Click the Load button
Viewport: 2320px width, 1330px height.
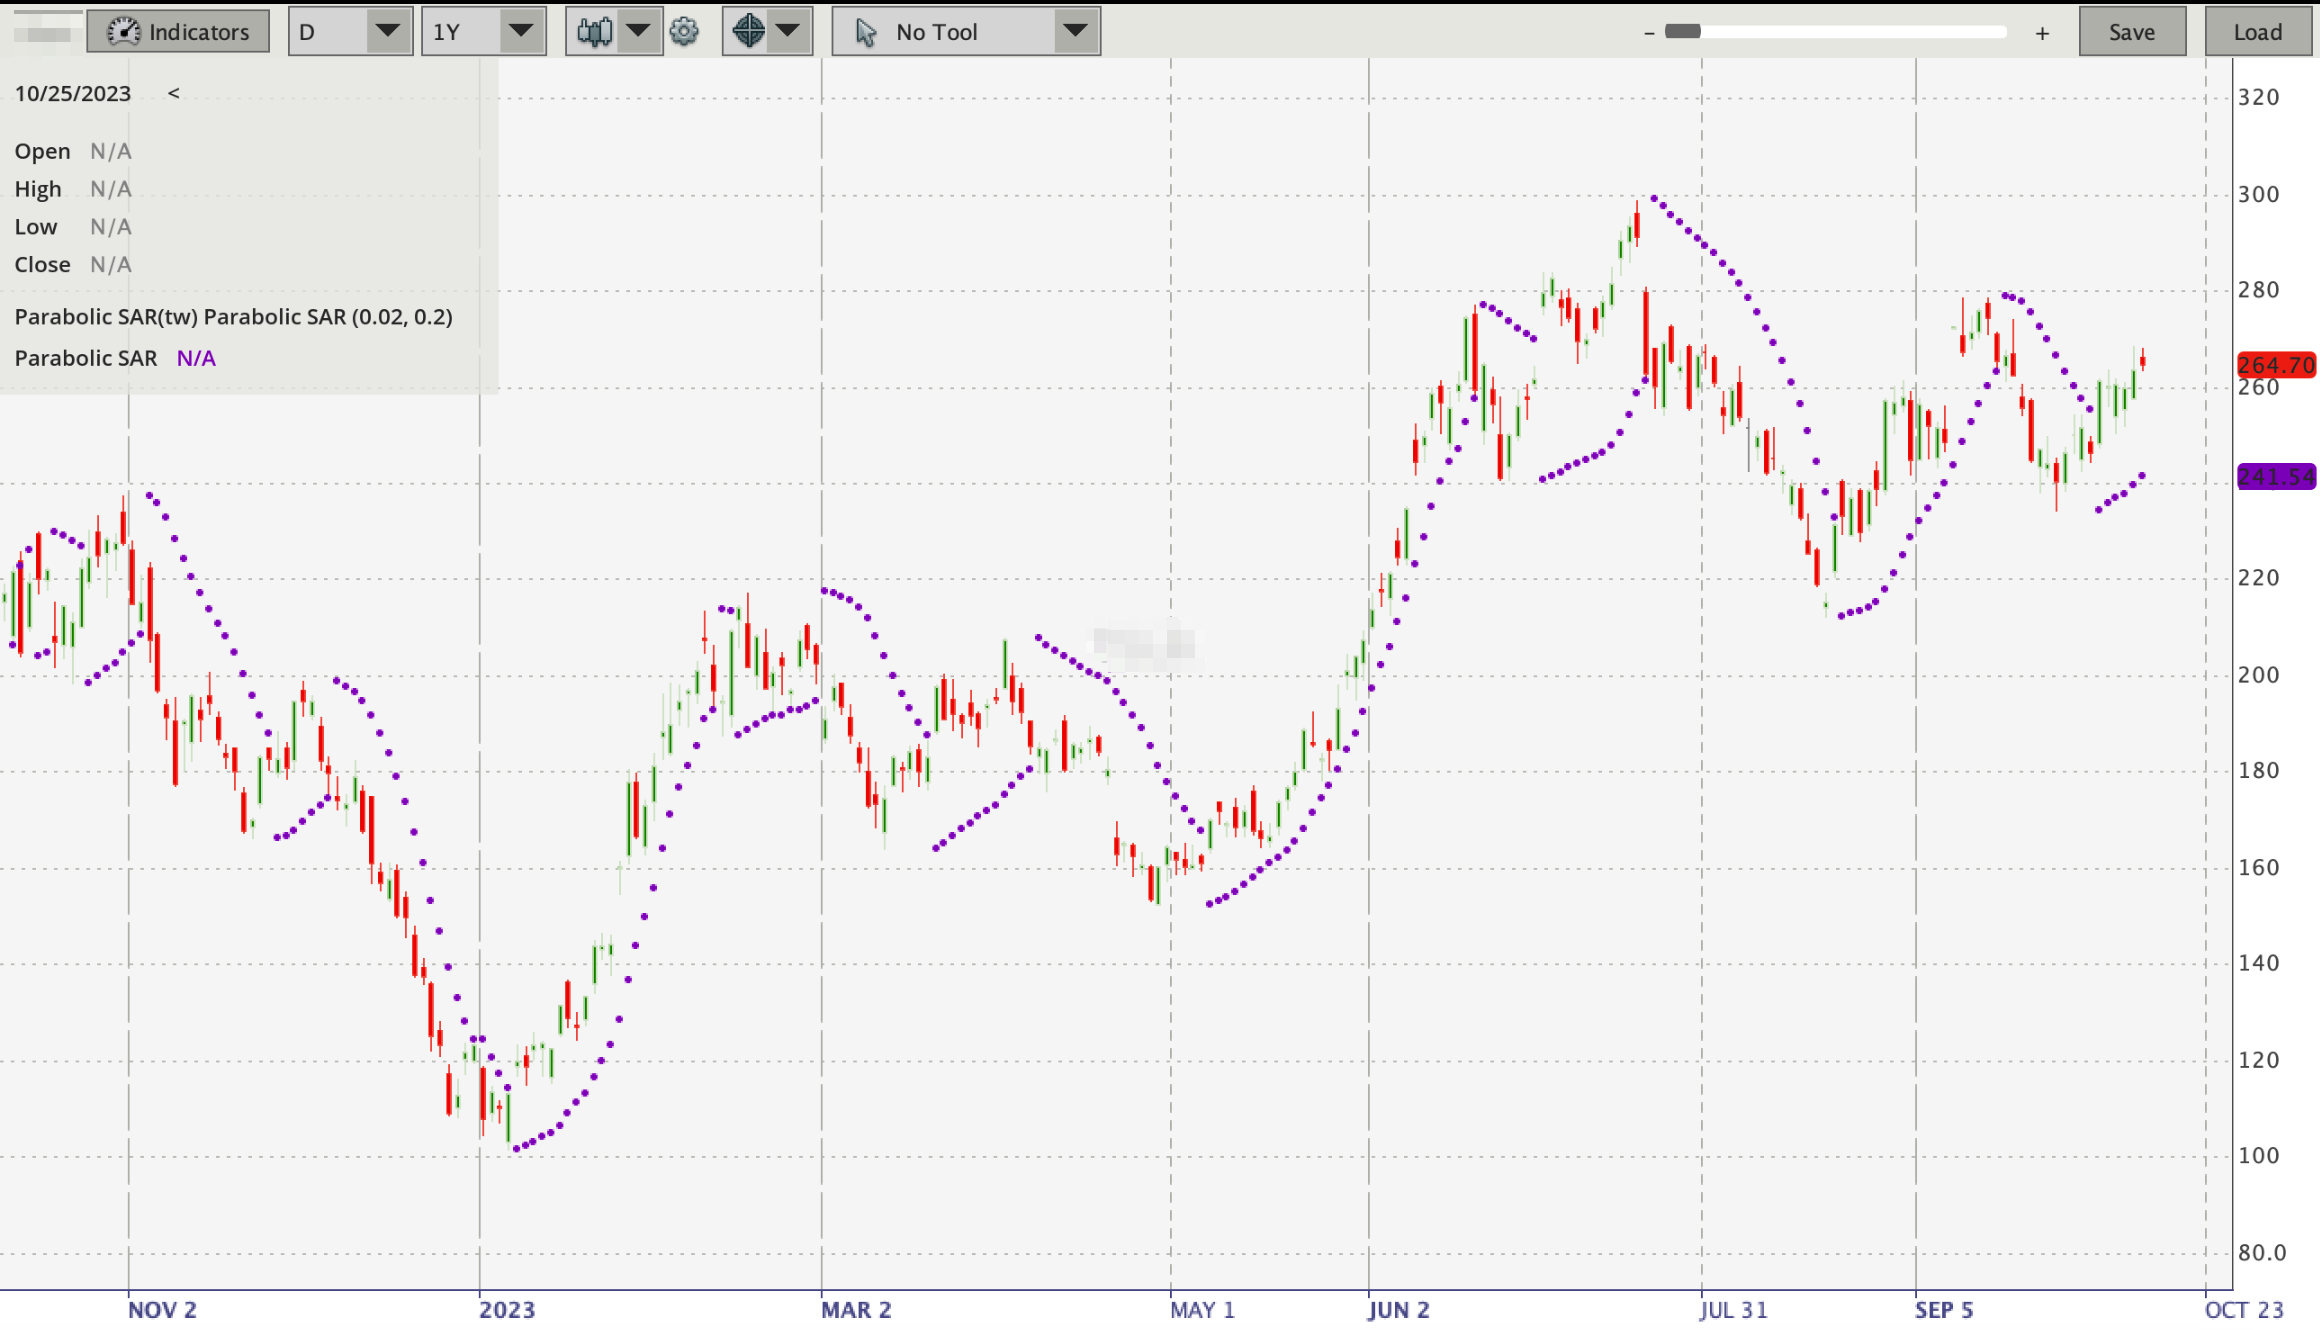[2258, 31]
